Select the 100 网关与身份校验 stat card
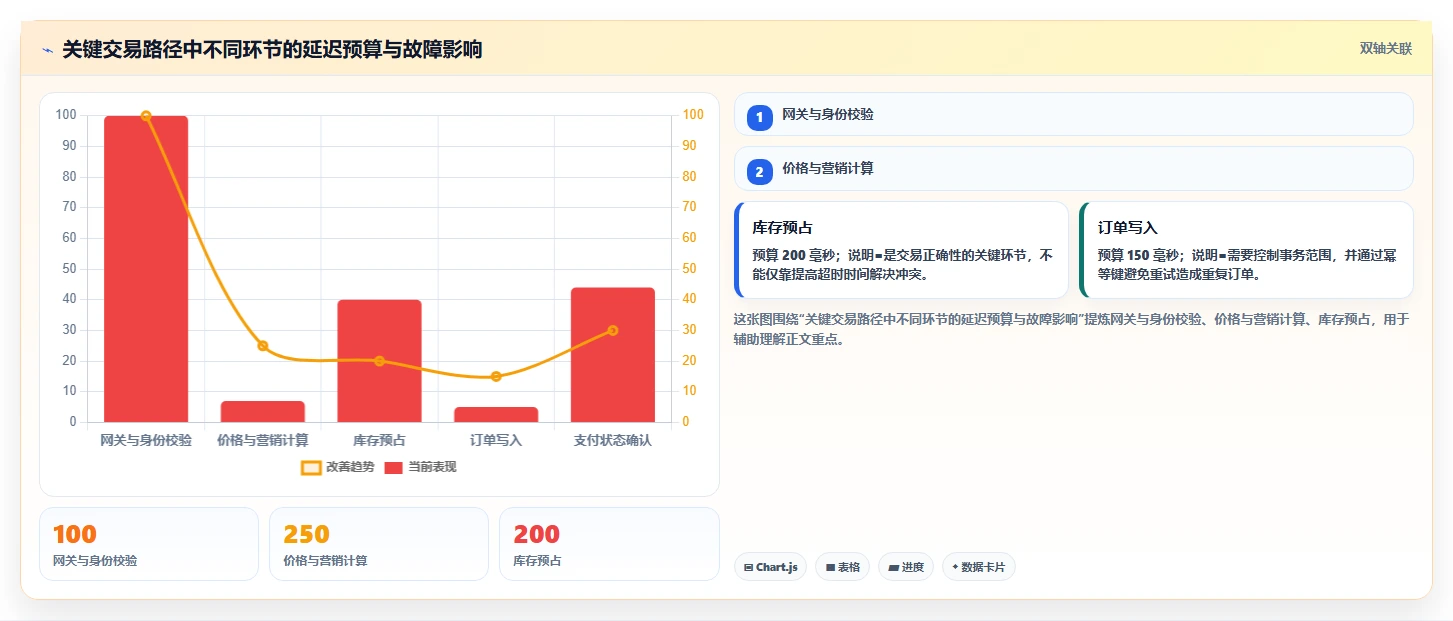 (x=149, y=544)
